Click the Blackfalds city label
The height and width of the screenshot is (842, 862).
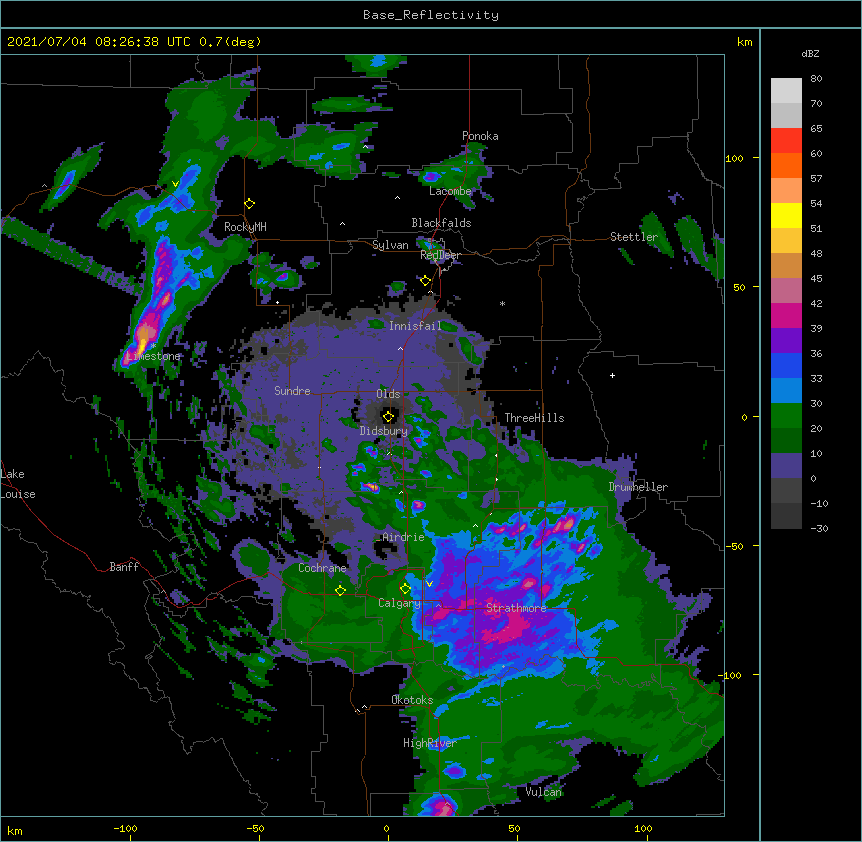[441, 223]
